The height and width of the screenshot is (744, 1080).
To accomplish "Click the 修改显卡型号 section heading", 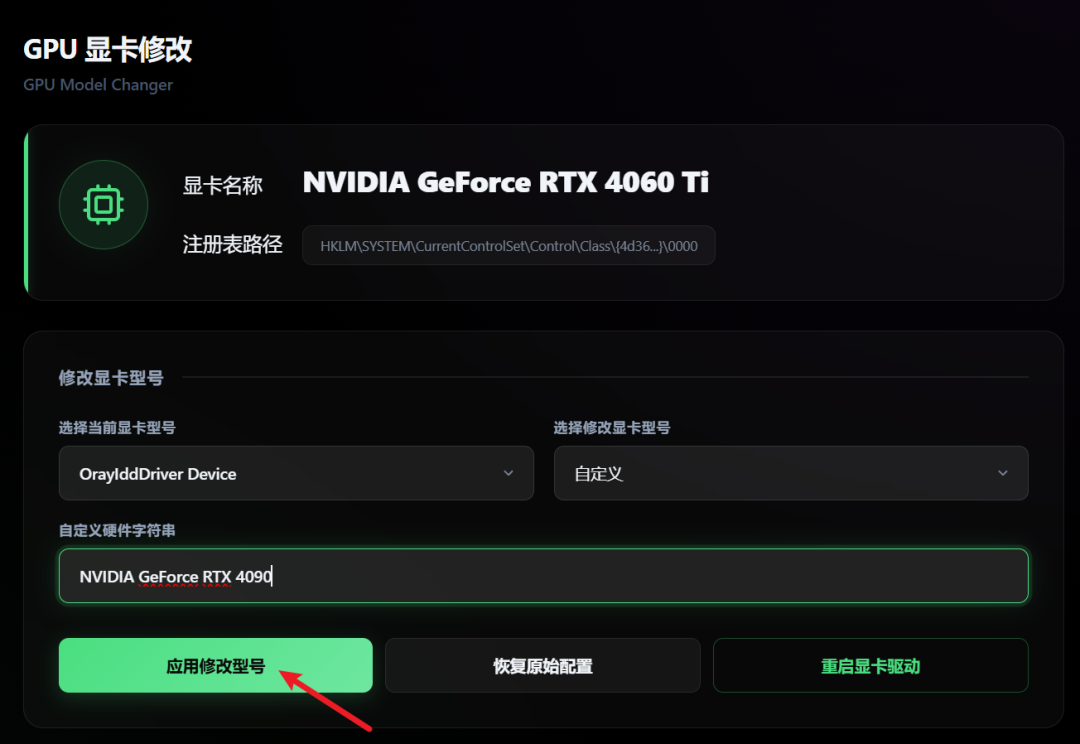I will point(111,378).
